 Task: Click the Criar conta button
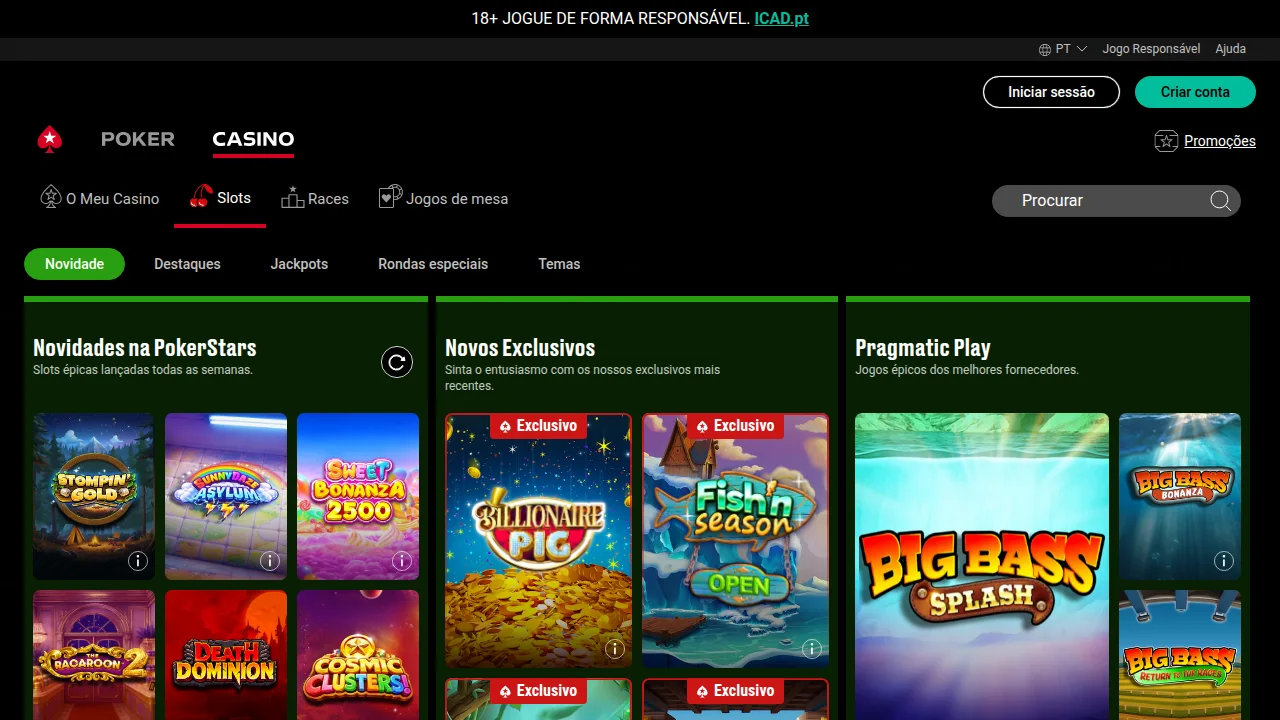point(1195,92)
